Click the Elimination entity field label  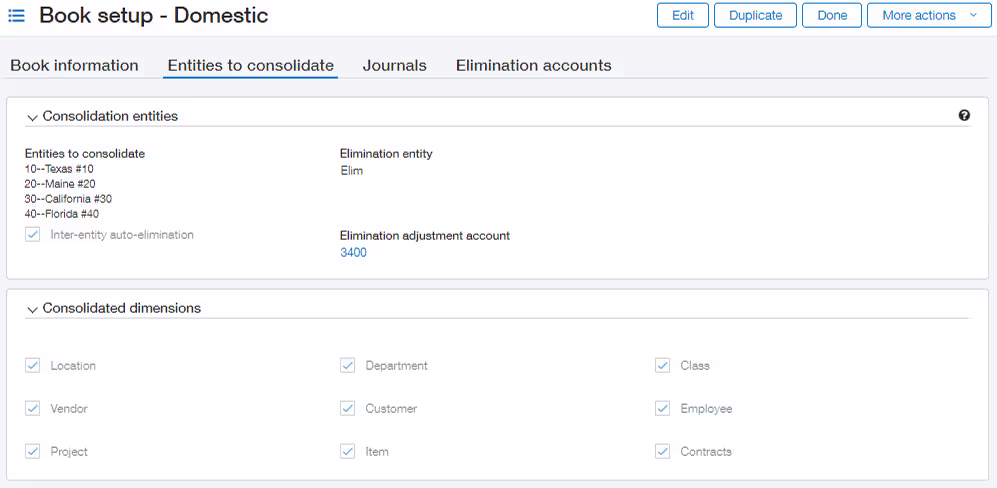(x=386, y=153)
